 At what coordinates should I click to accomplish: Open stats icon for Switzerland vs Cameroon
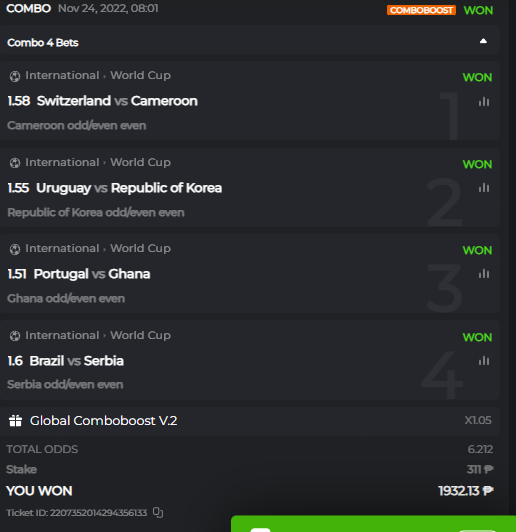click(484, 101)
